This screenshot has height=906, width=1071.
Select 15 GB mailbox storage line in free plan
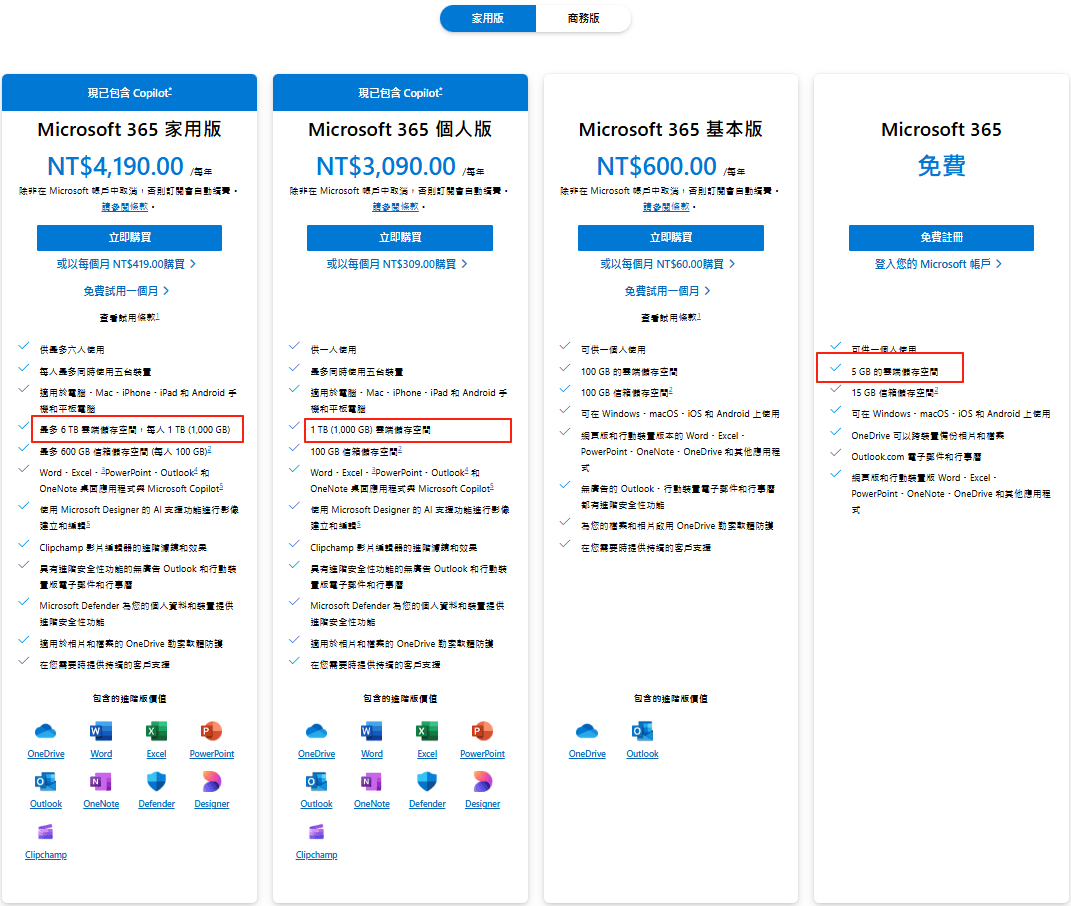(894, 393)
